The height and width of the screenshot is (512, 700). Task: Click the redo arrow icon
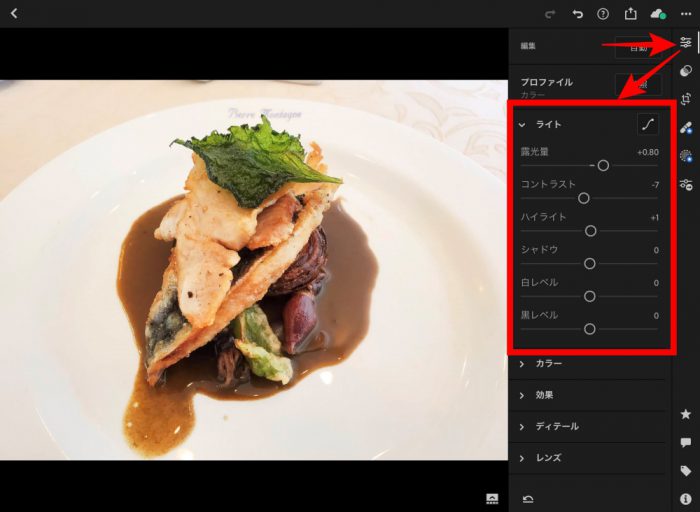coord(550,14)
